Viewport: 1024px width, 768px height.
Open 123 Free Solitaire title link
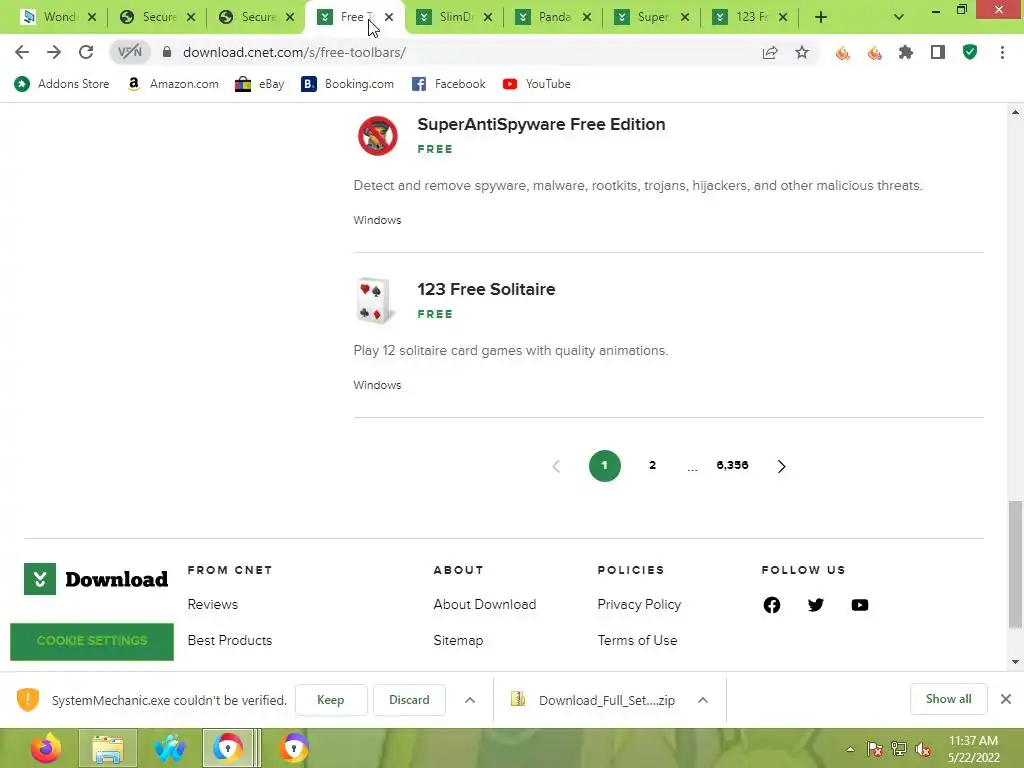(x=487, y=289)
